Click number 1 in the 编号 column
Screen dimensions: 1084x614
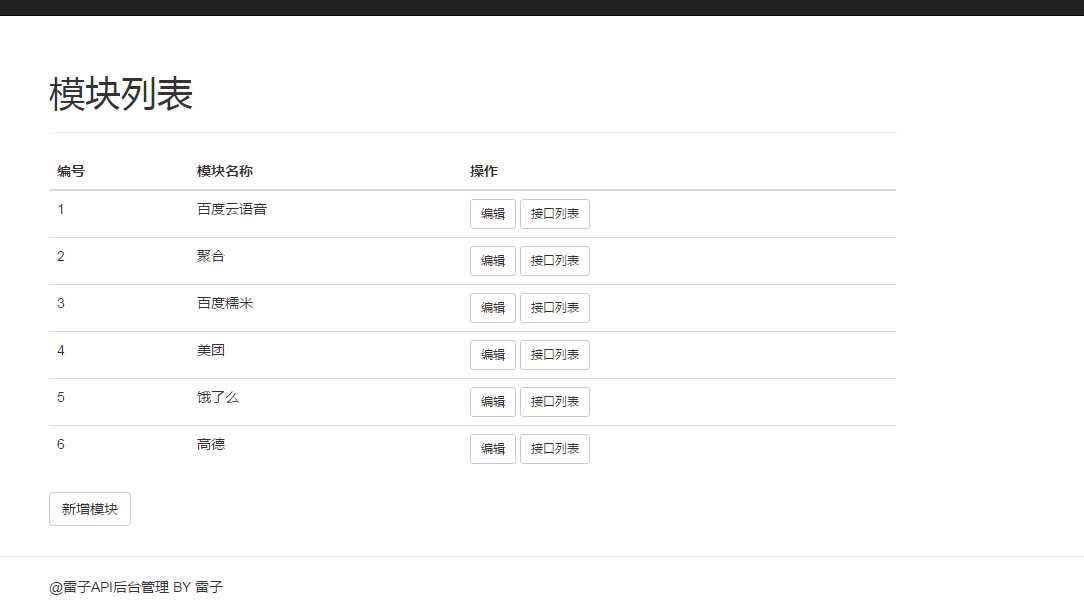pyautogui.click(x=61, y=209)
